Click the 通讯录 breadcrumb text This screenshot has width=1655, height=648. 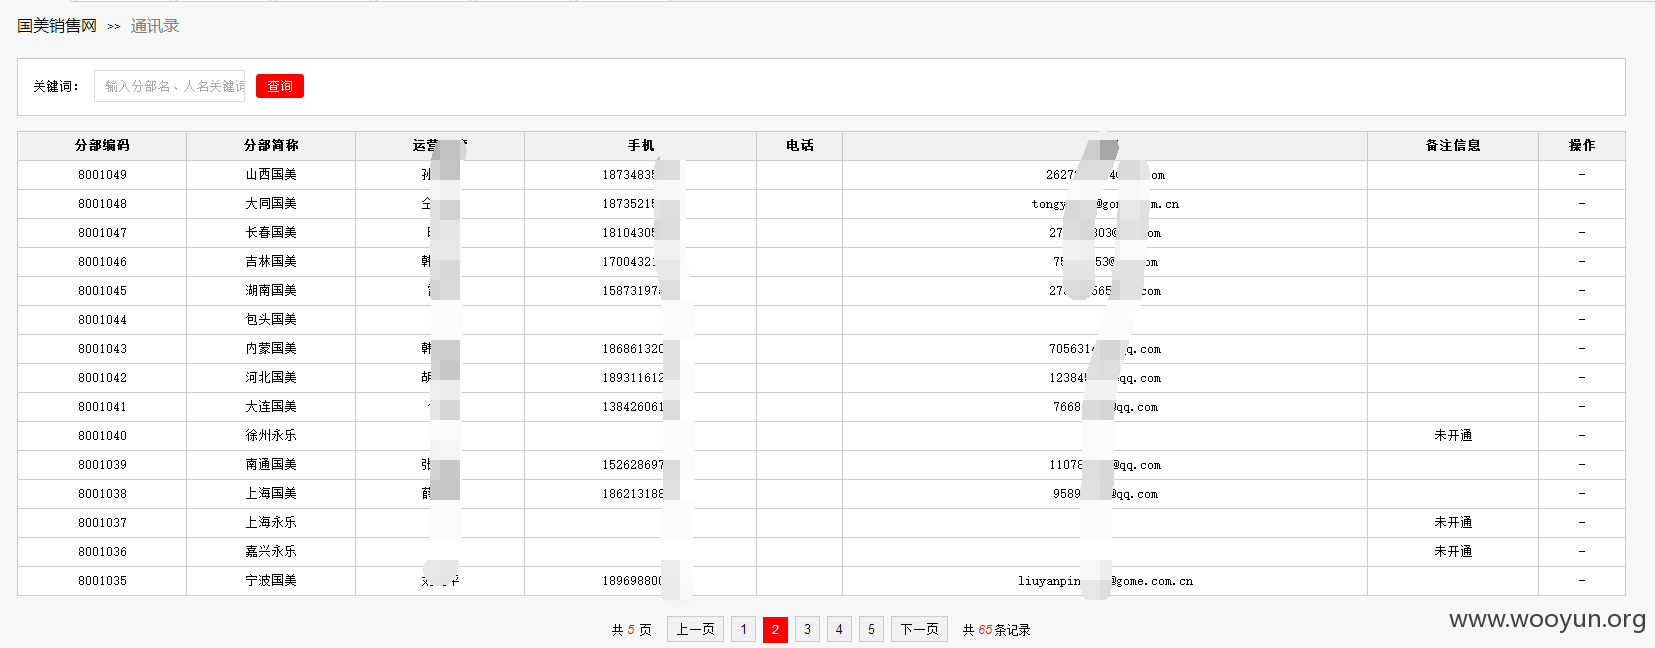tap(155, 26)
